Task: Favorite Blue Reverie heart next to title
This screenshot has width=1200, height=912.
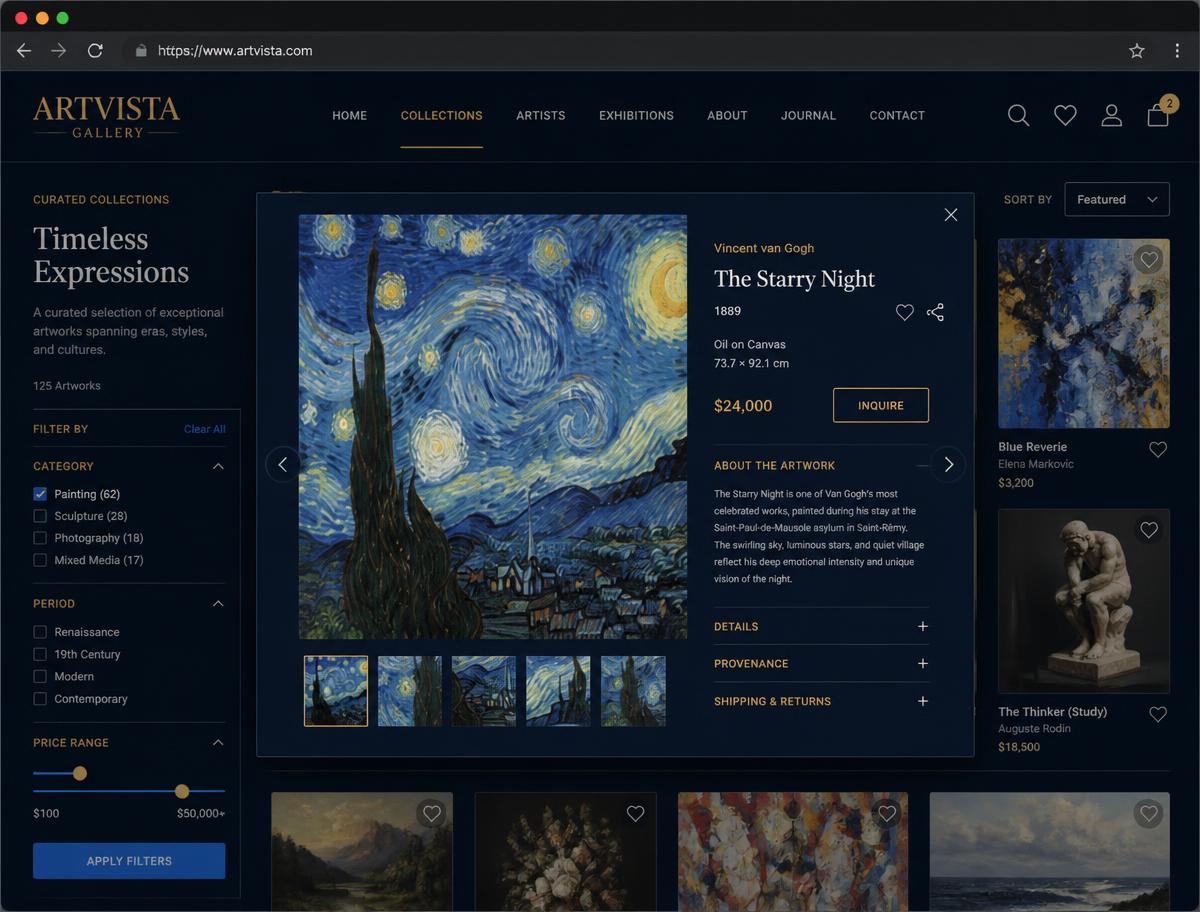Action: point(1158,450)
